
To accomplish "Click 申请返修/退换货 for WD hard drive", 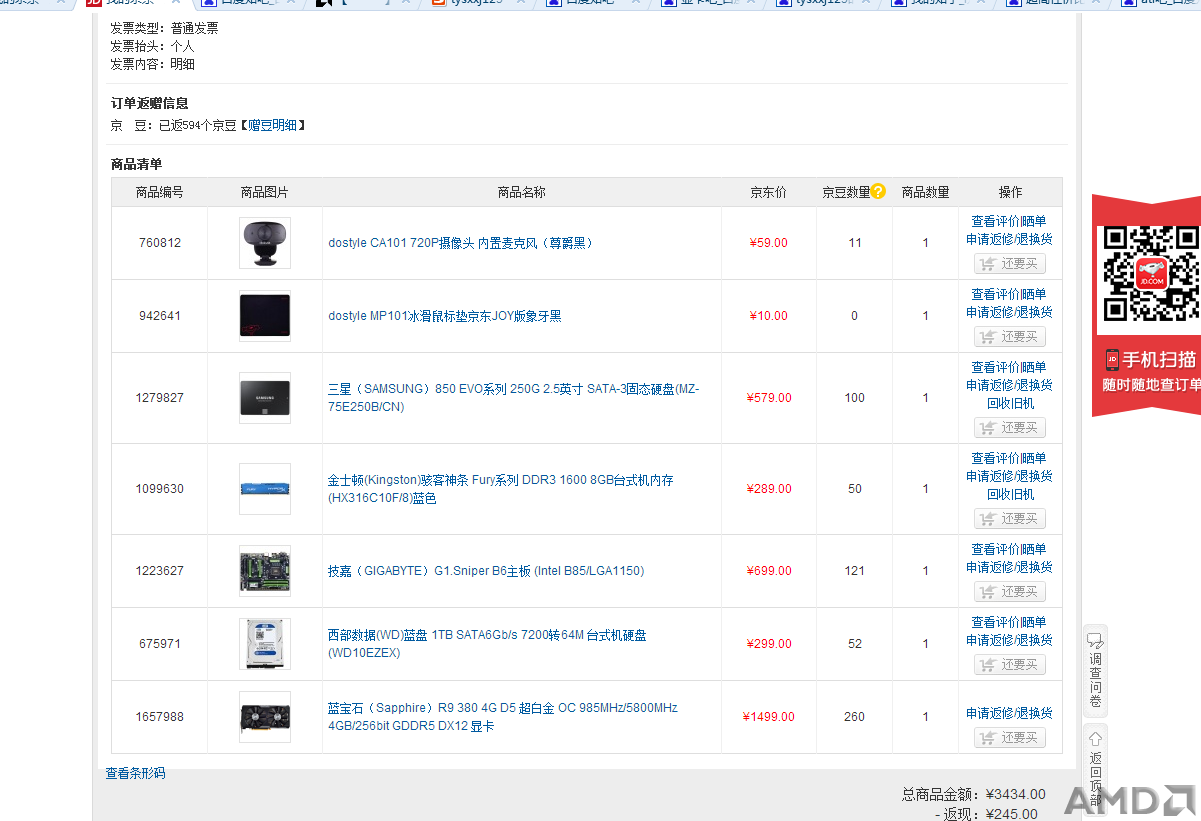I will tap(1009, 641).
